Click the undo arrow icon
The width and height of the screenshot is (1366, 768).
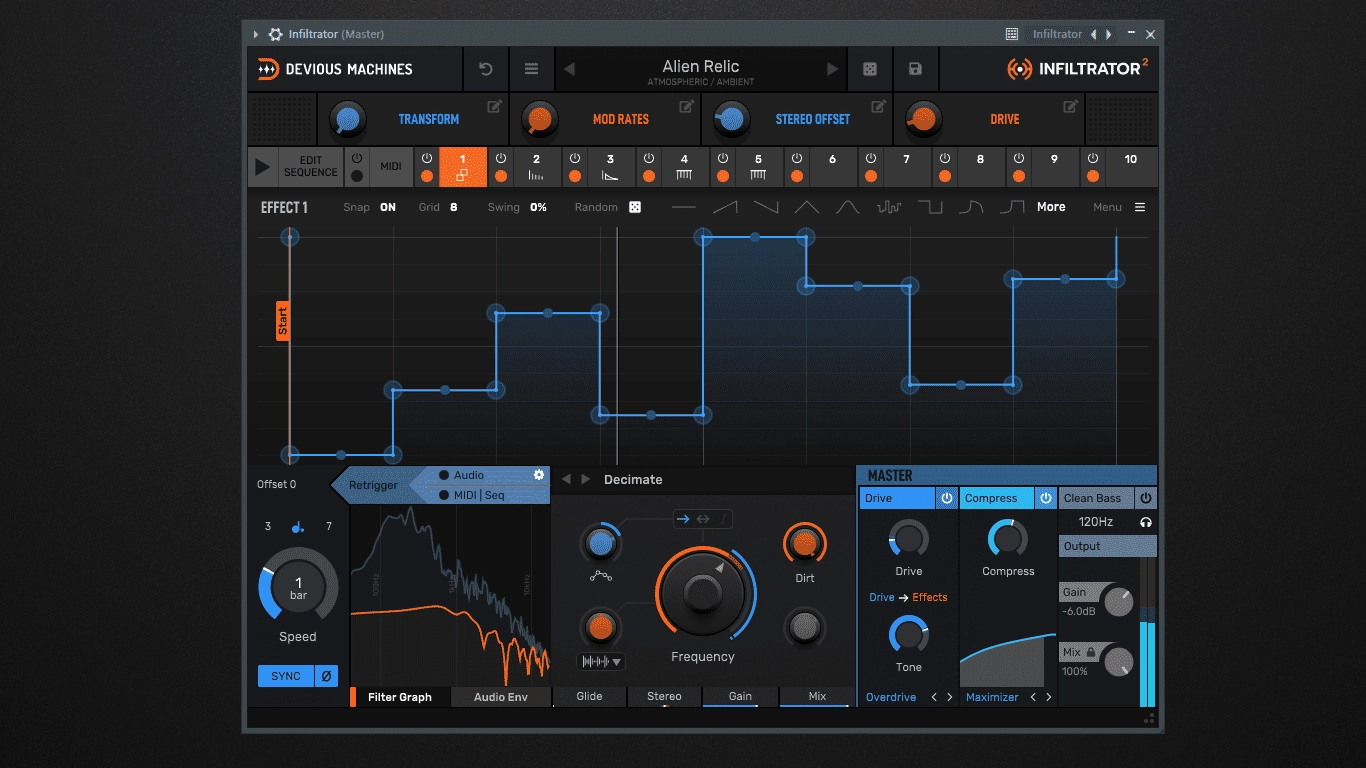[486, 69]
